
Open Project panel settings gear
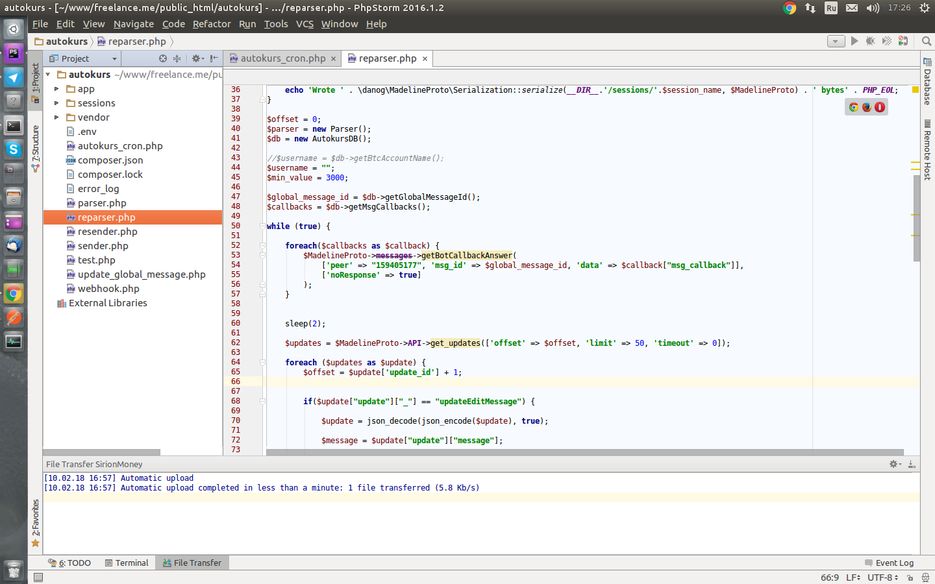coord(196,58)
